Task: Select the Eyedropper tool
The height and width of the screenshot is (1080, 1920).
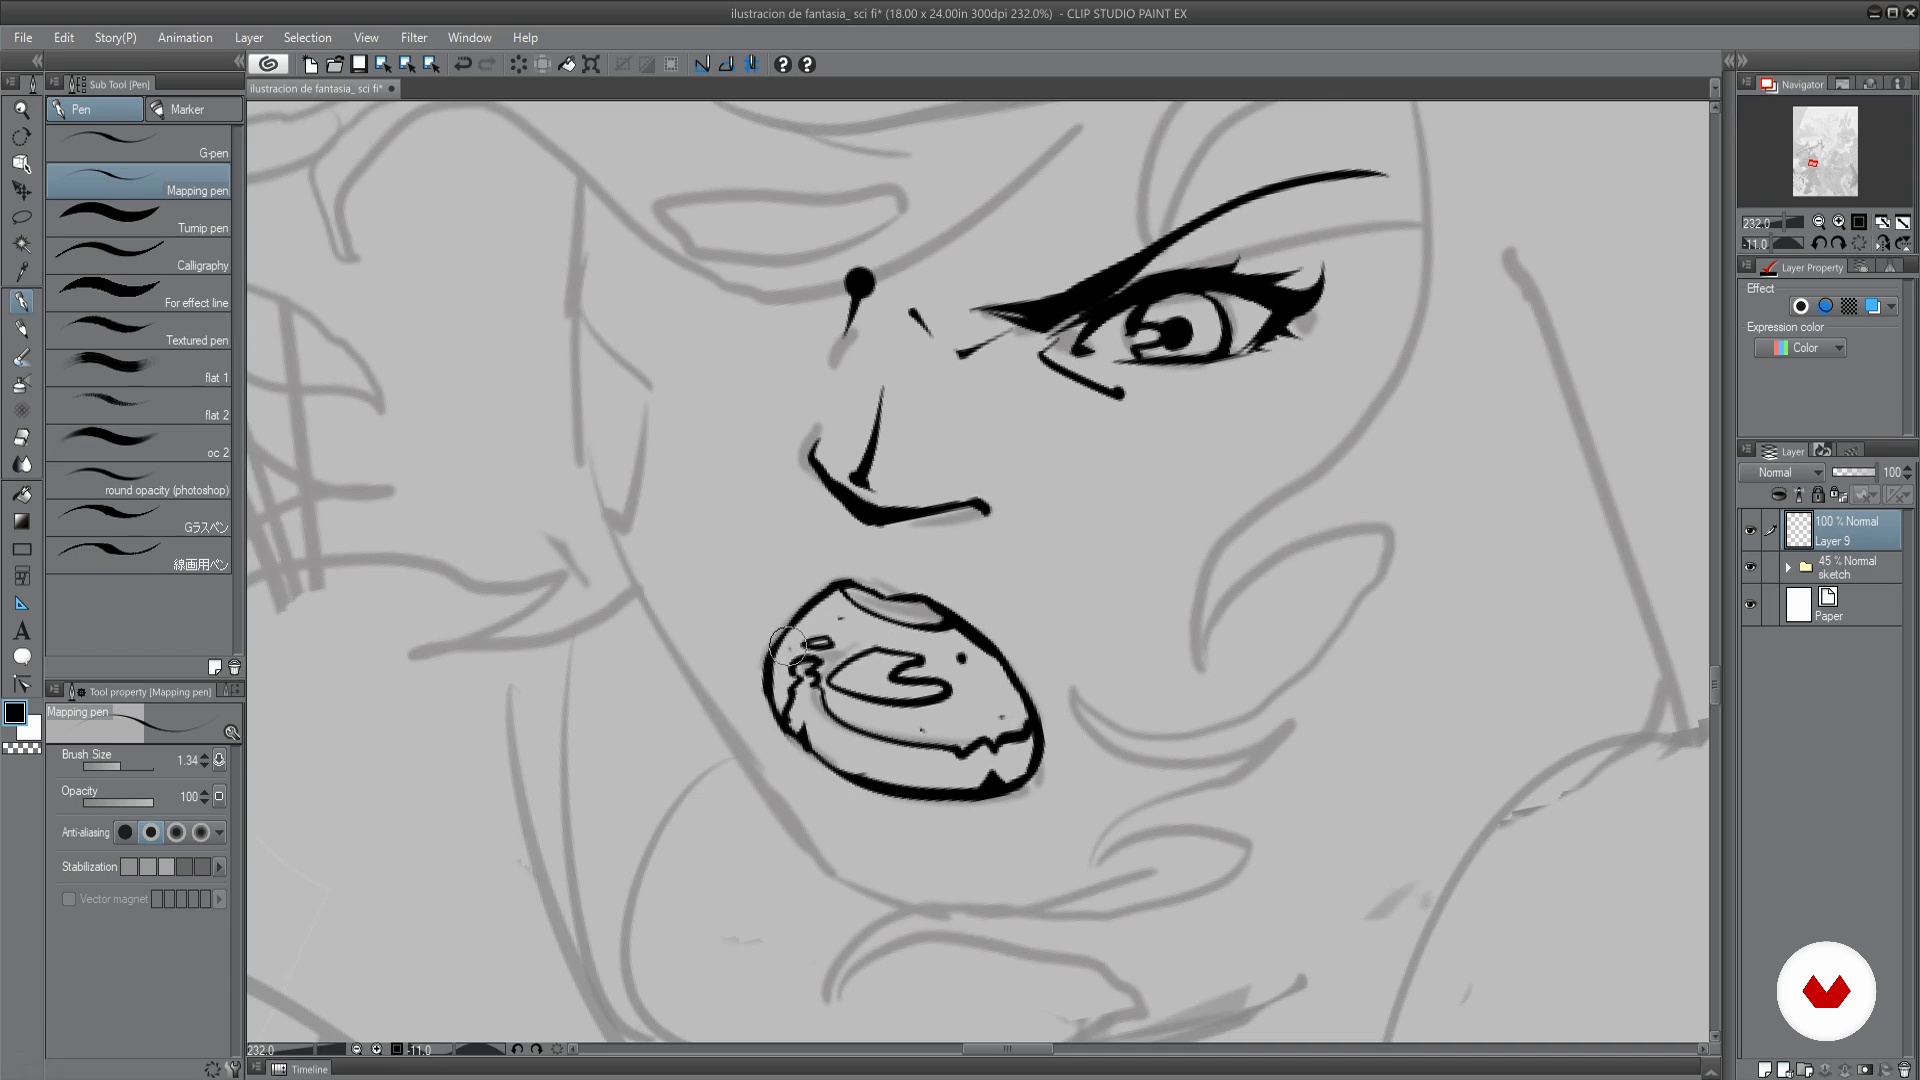Action: [21, 271]
